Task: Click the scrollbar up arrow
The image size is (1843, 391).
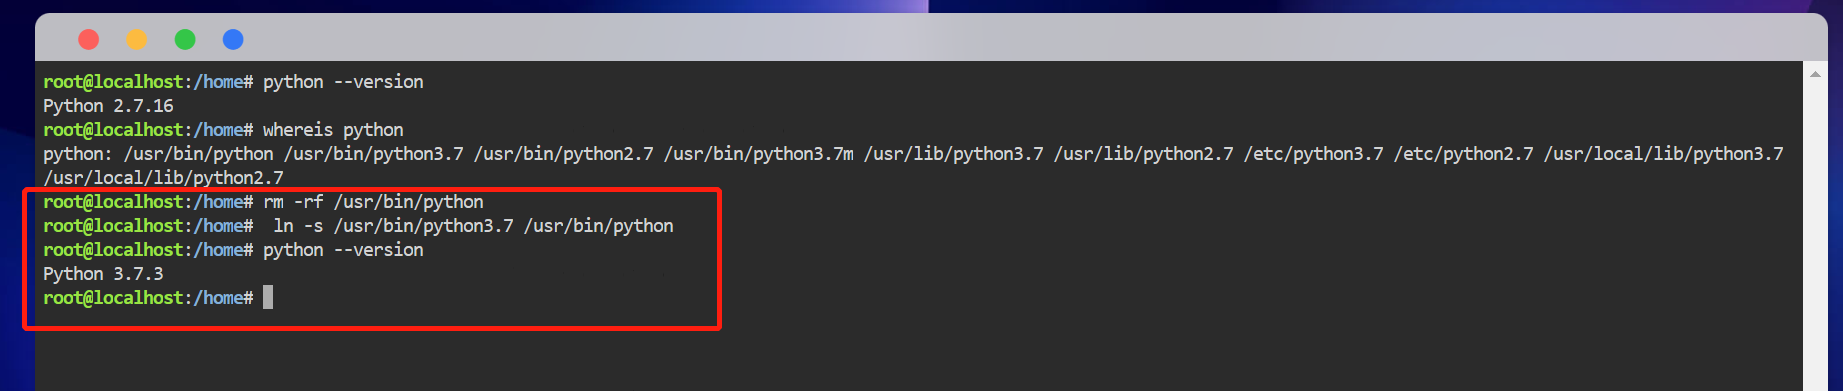Action: (1815, 74)
